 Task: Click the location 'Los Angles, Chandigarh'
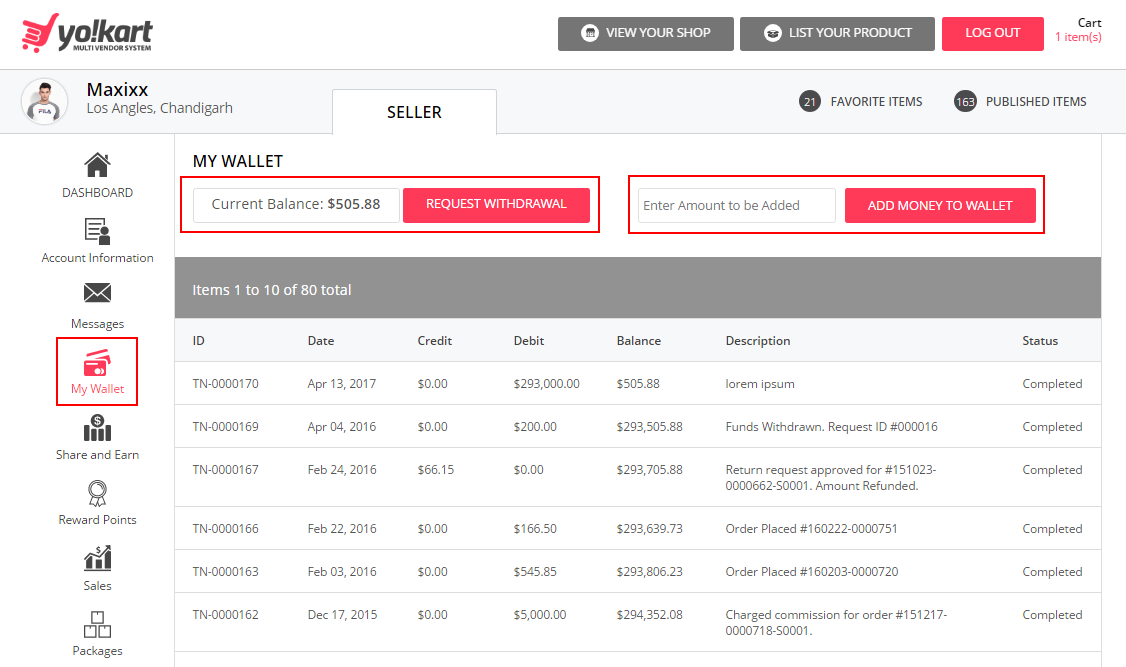tap(159, 108)
